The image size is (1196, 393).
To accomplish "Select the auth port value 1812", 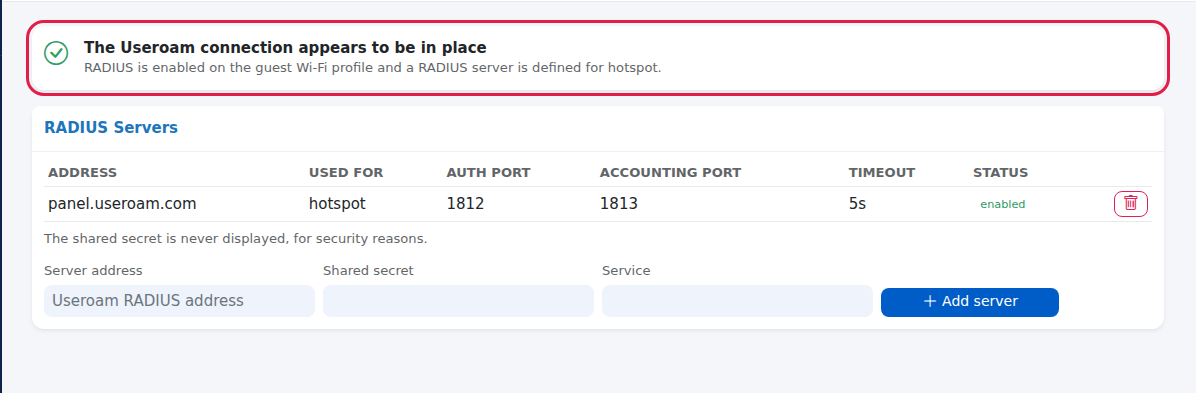I will tap(465, 204).
